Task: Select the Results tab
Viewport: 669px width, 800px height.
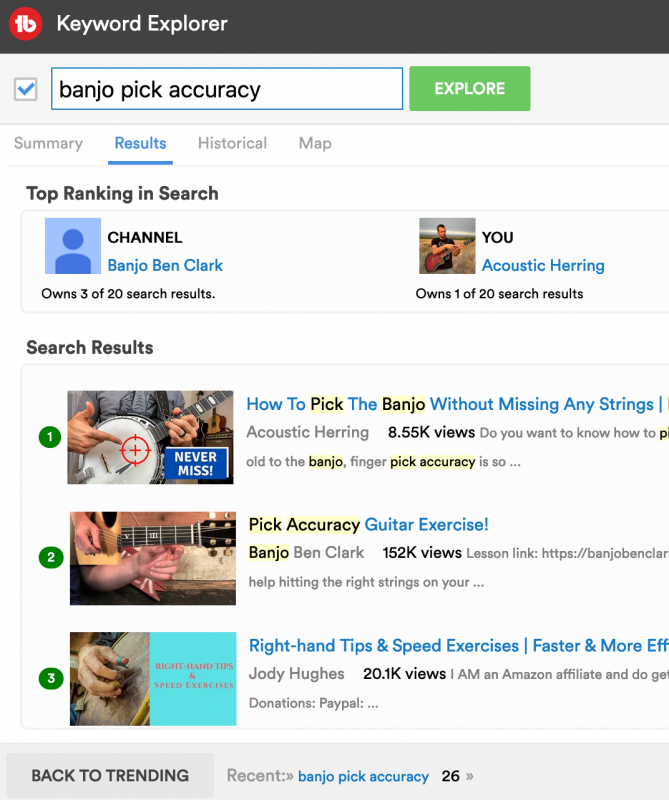Action: tap(140, 143)
